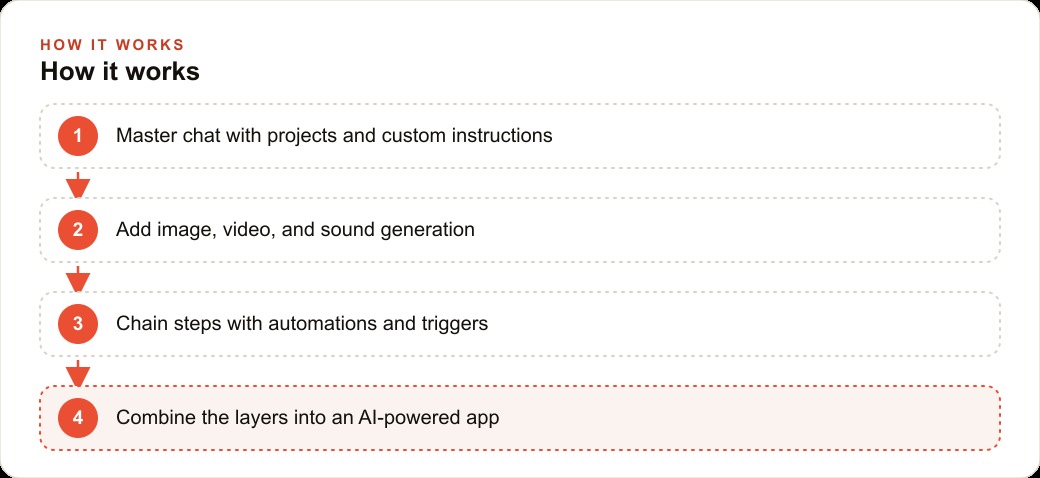Image resolution: width=1040 pixels, height=478 pixels.
Task: Click the number 4 step circle
Action: 78,418
